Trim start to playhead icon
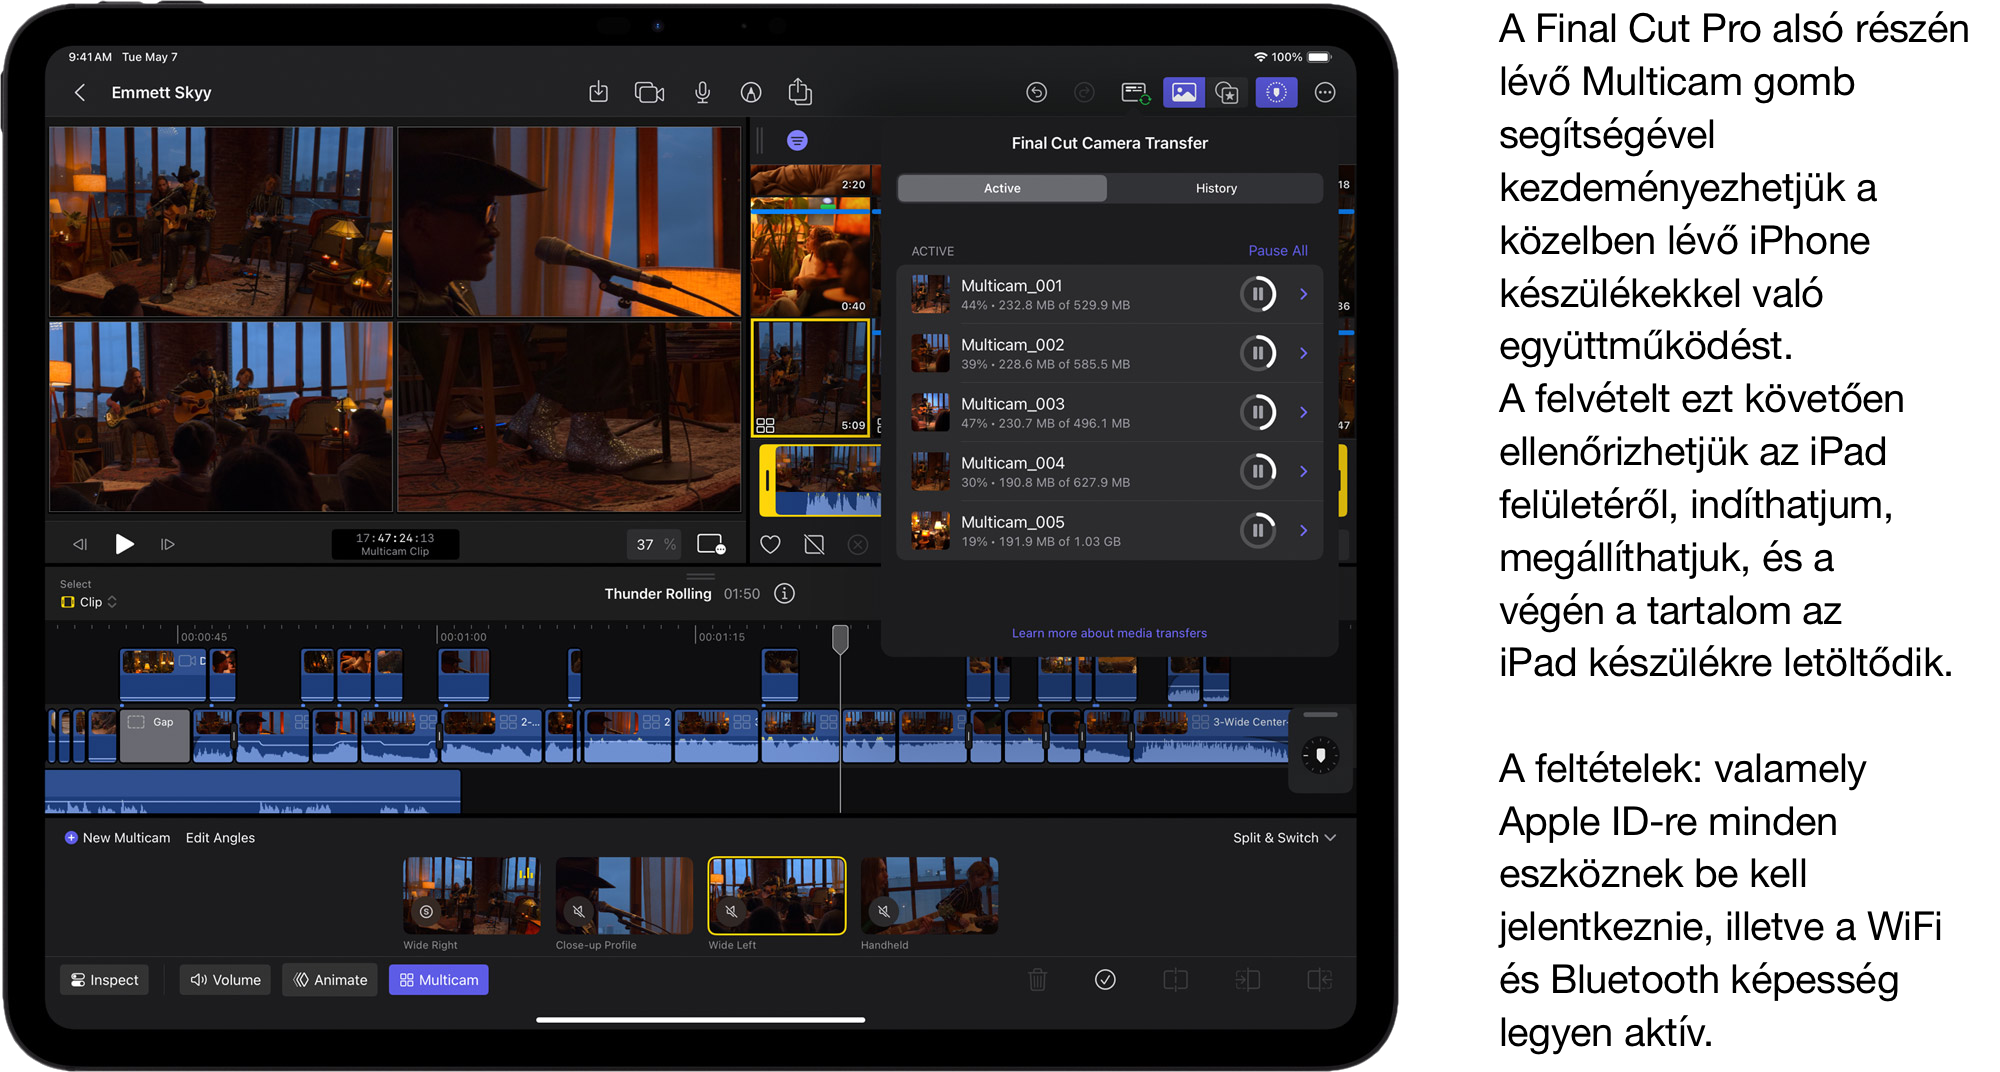2000x1072 pixels. pos(1248,980)
